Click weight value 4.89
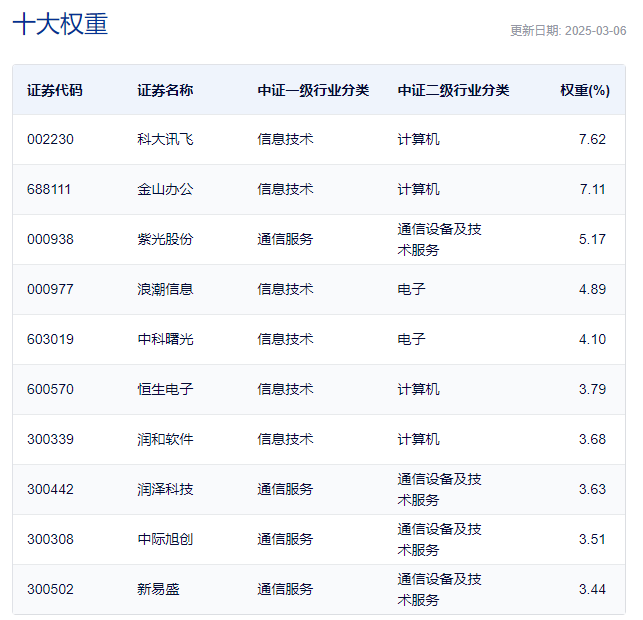643x620 pixels. [592, 289]
